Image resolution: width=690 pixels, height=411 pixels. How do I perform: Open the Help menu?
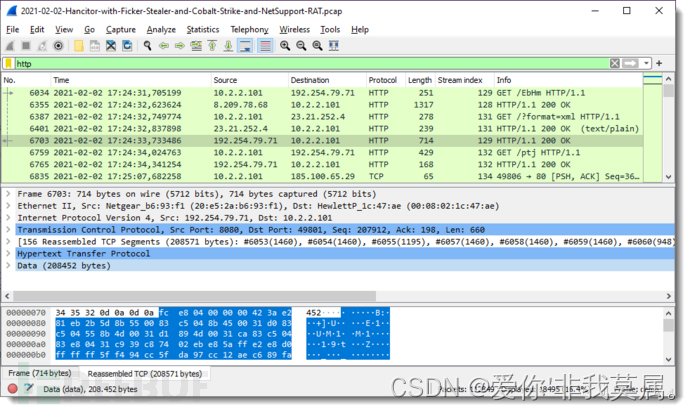point(360,29)
